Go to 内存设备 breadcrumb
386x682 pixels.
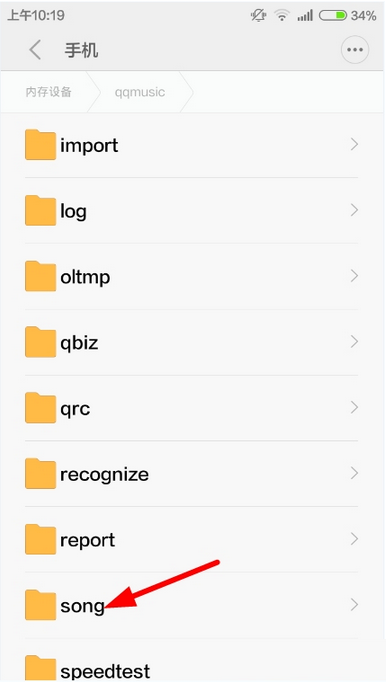48,92
